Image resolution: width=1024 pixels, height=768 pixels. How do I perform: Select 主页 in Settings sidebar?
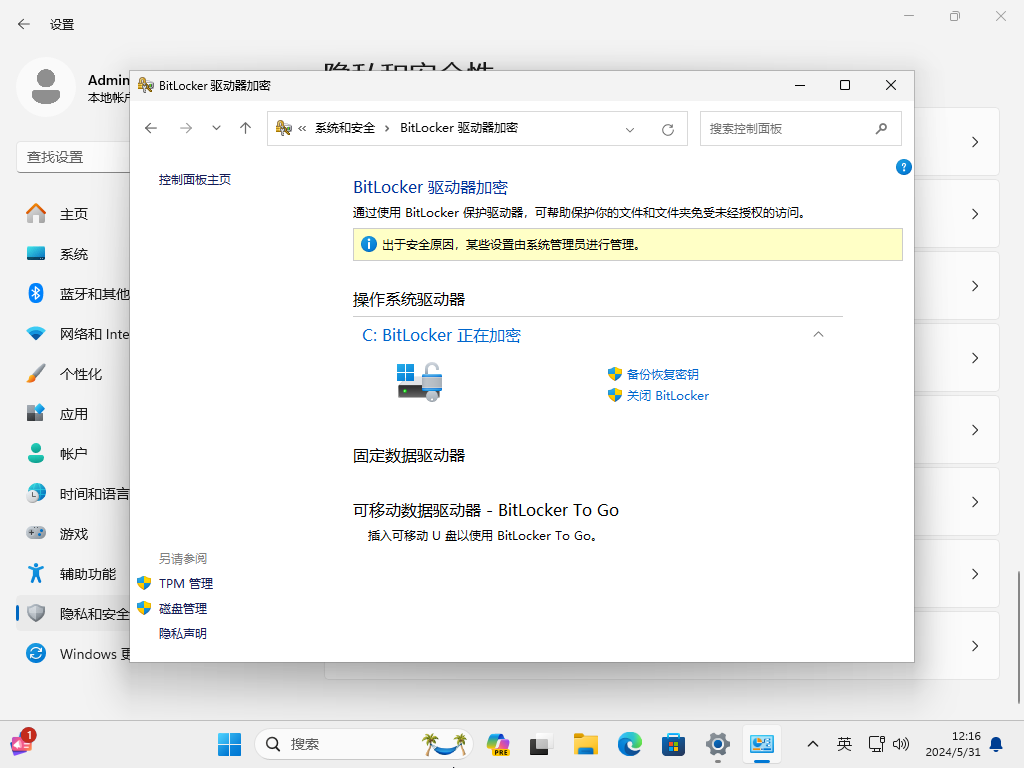tap(74, 214)
